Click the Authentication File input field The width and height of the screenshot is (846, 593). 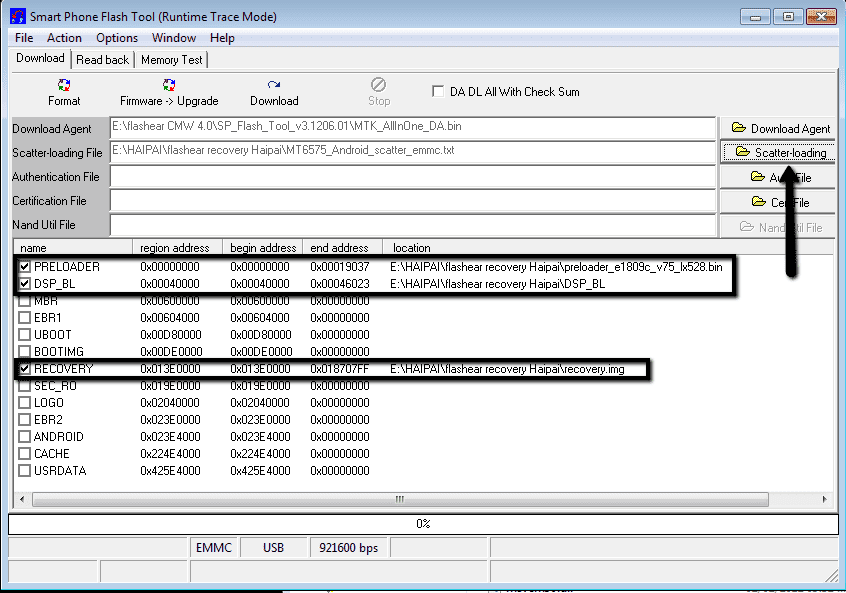pos(413,176)
